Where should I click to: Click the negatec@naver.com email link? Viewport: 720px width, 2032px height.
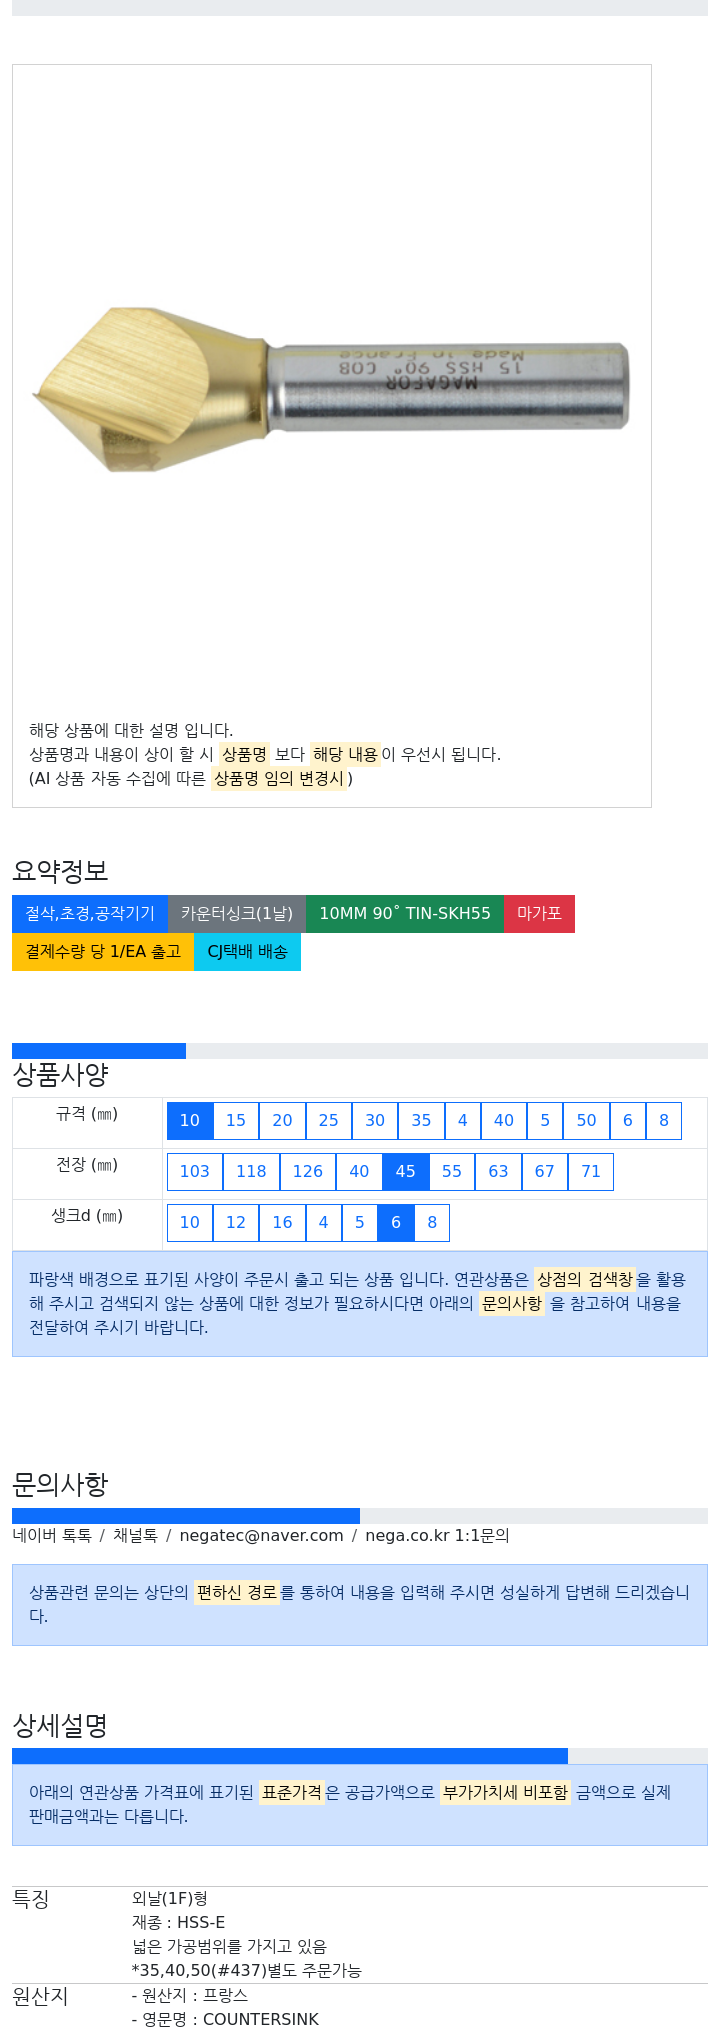pyautogui.click(x=261, y=1536)
